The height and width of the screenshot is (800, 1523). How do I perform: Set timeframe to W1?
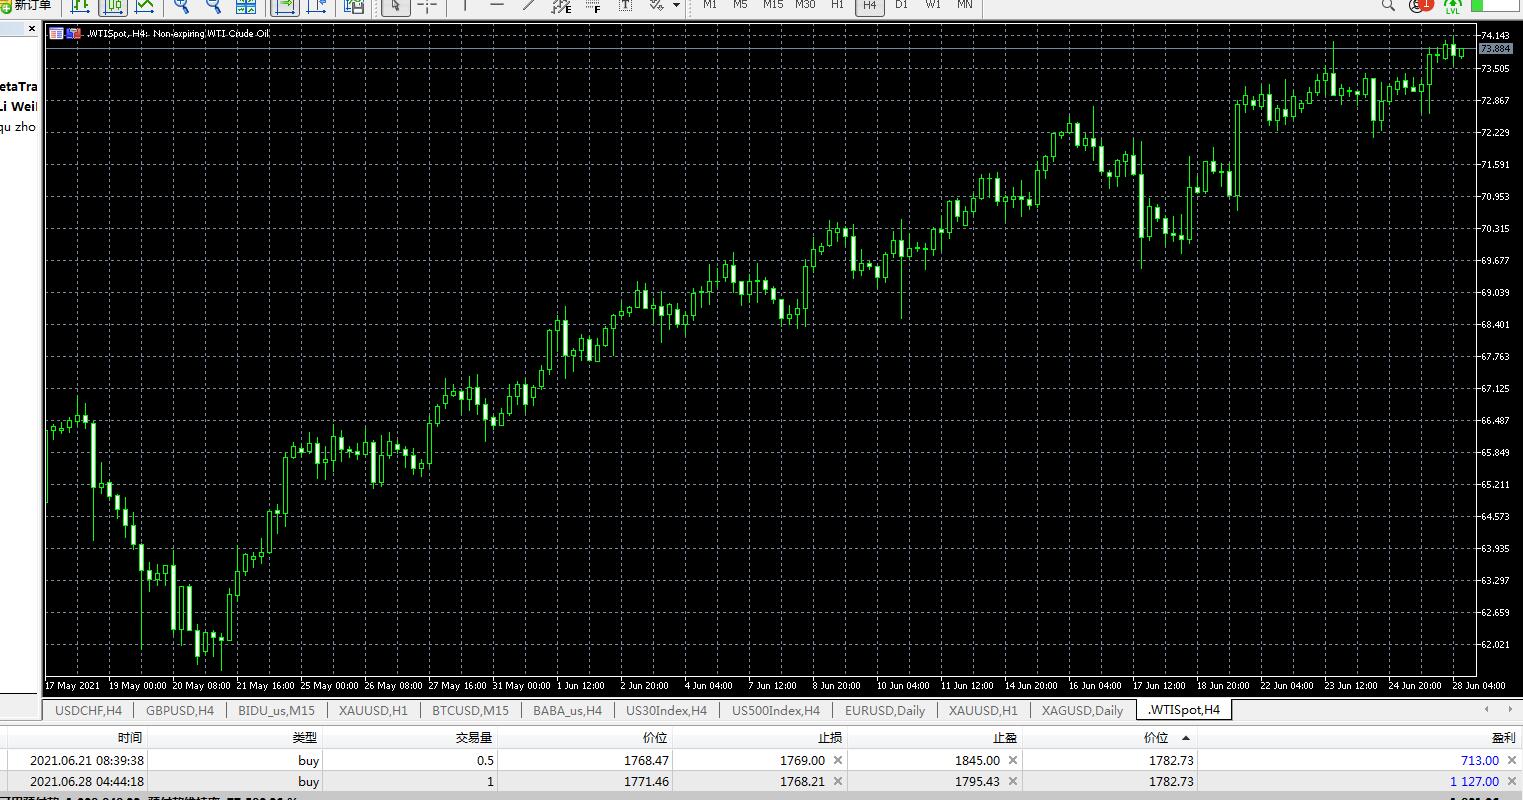[x=933, y=5]
